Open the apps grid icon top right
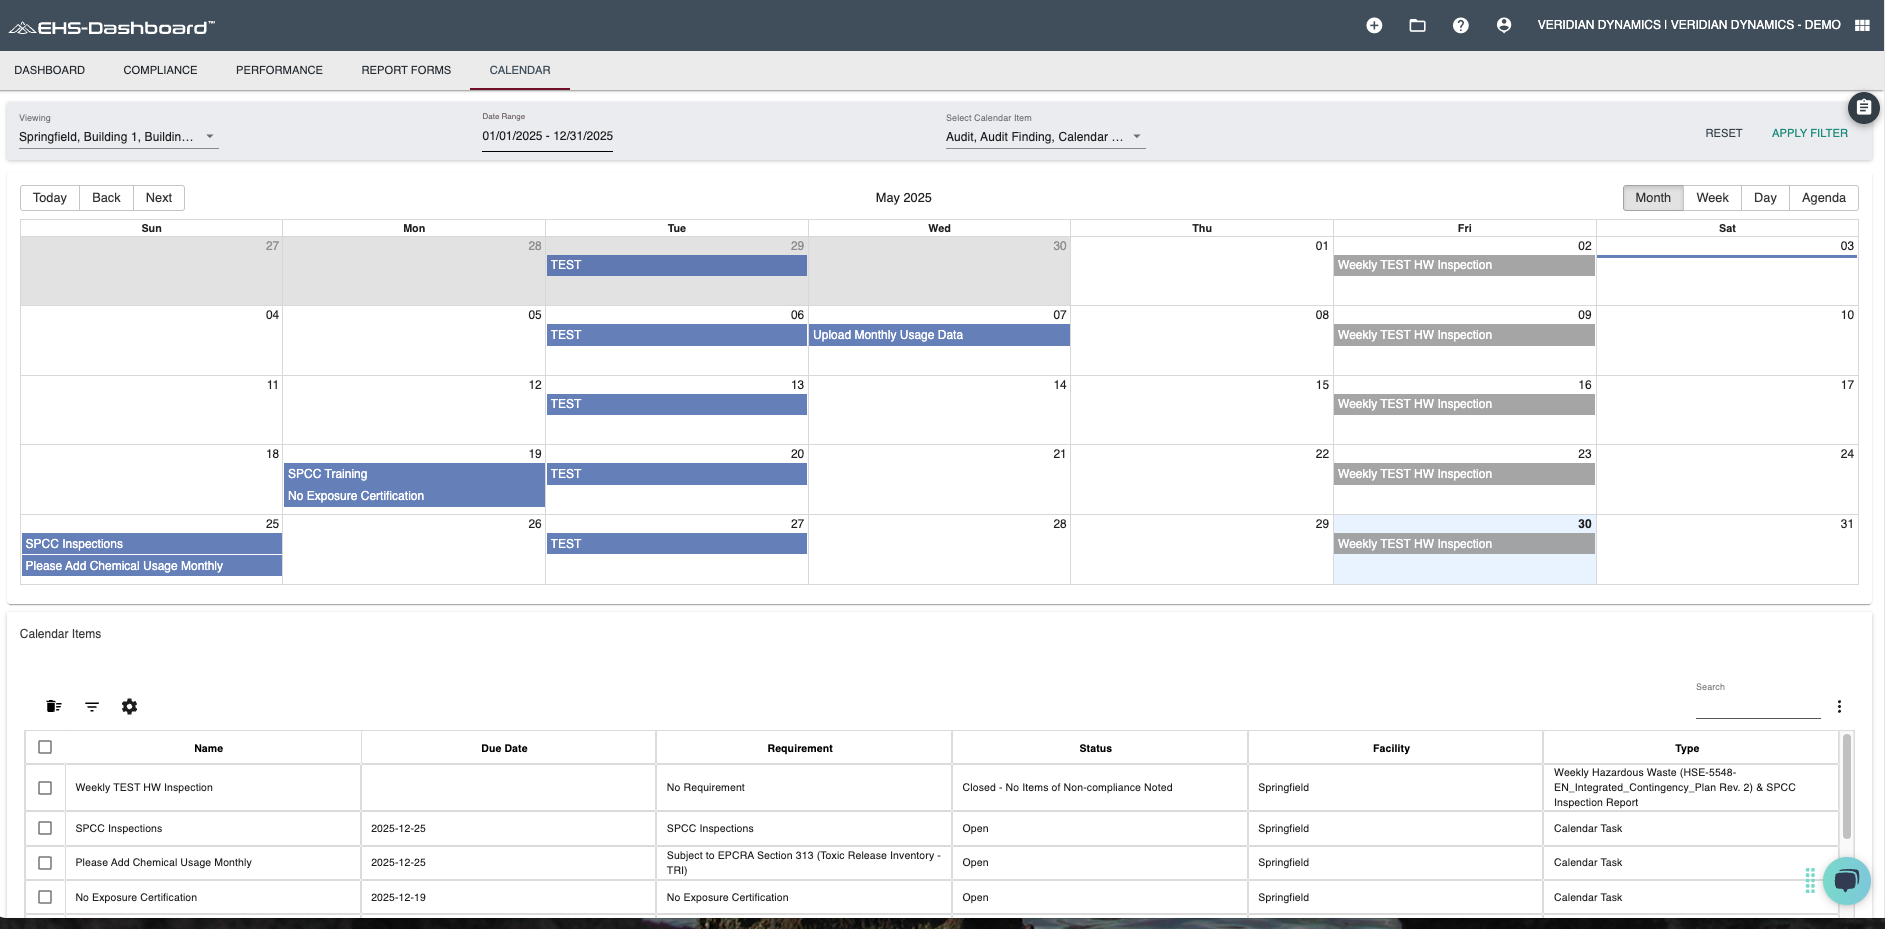 coord(1862,25)
